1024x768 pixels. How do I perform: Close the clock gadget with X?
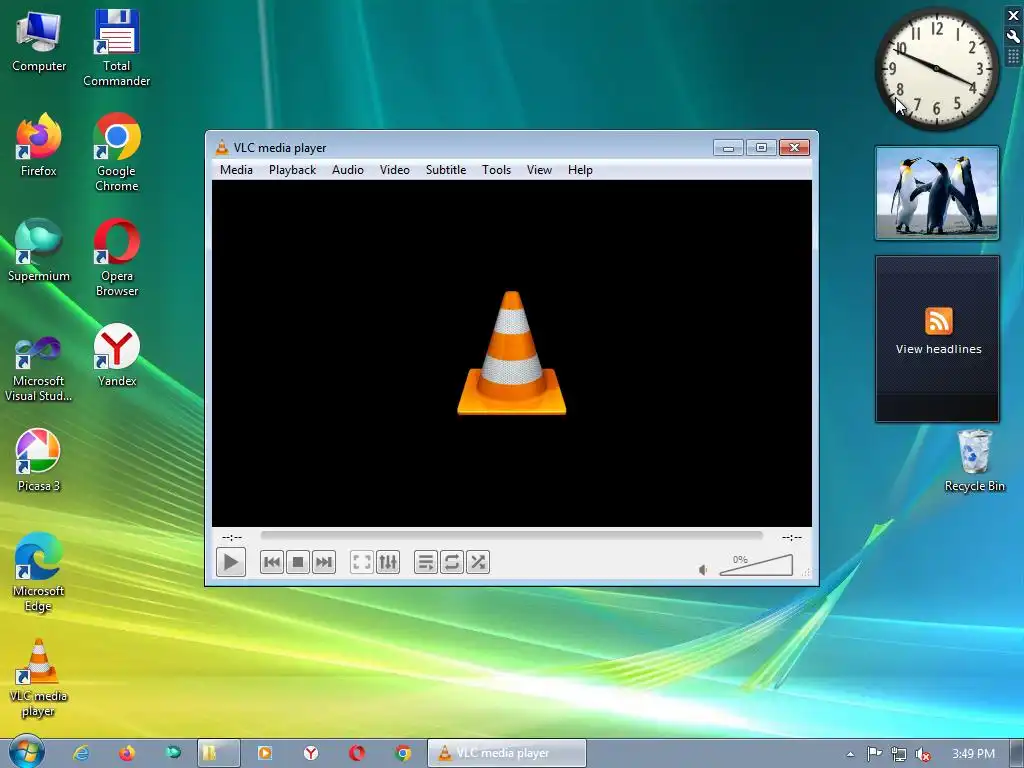tap(1013, 16)
